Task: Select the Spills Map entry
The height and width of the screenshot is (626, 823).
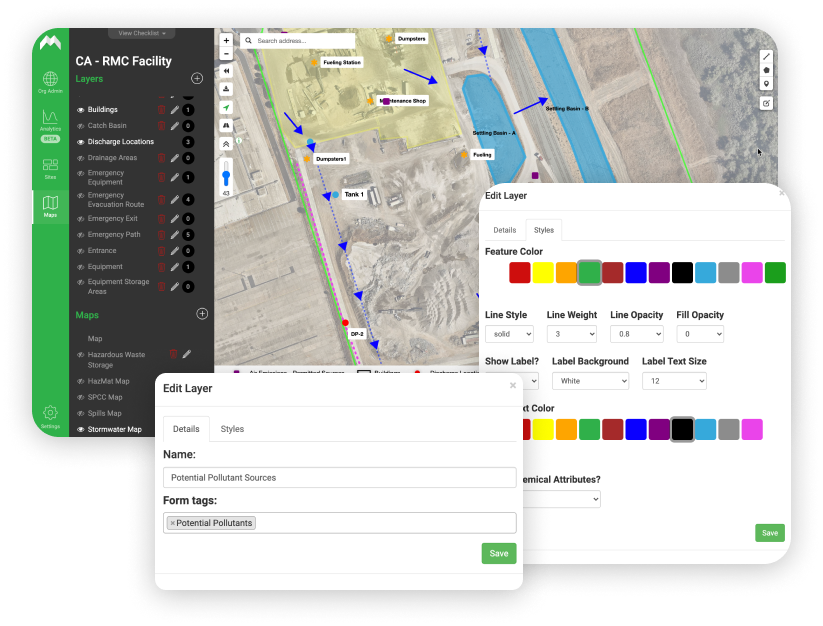Action: click(104, 413)
